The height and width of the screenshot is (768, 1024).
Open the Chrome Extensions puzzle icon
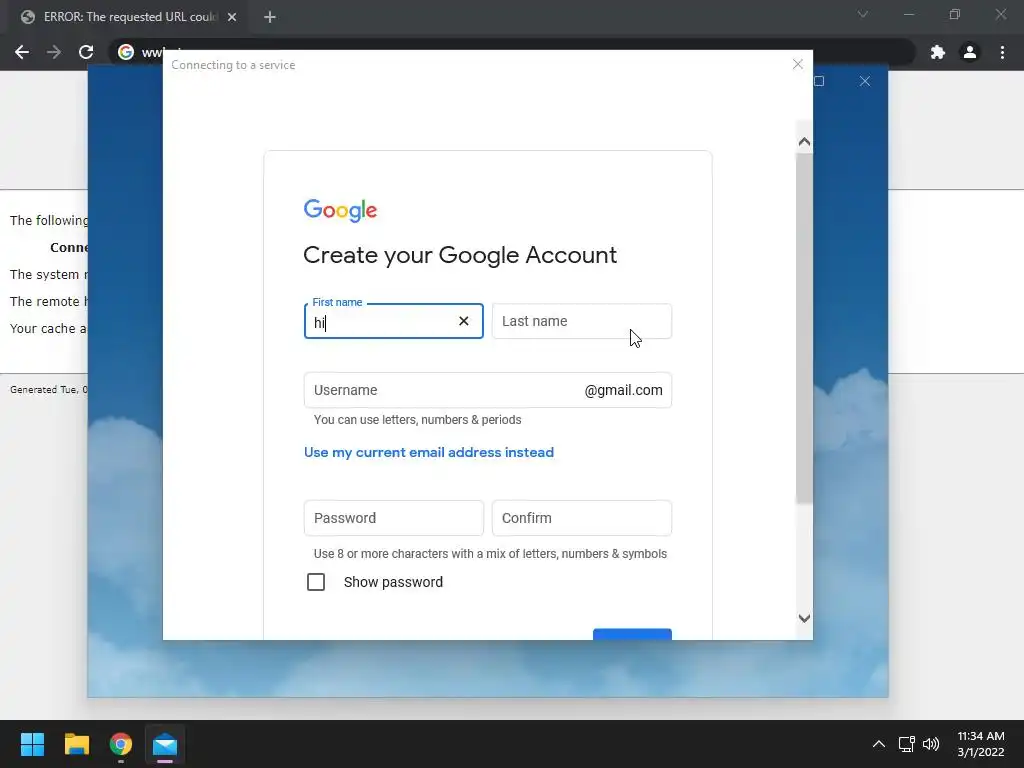click(938, 52)
